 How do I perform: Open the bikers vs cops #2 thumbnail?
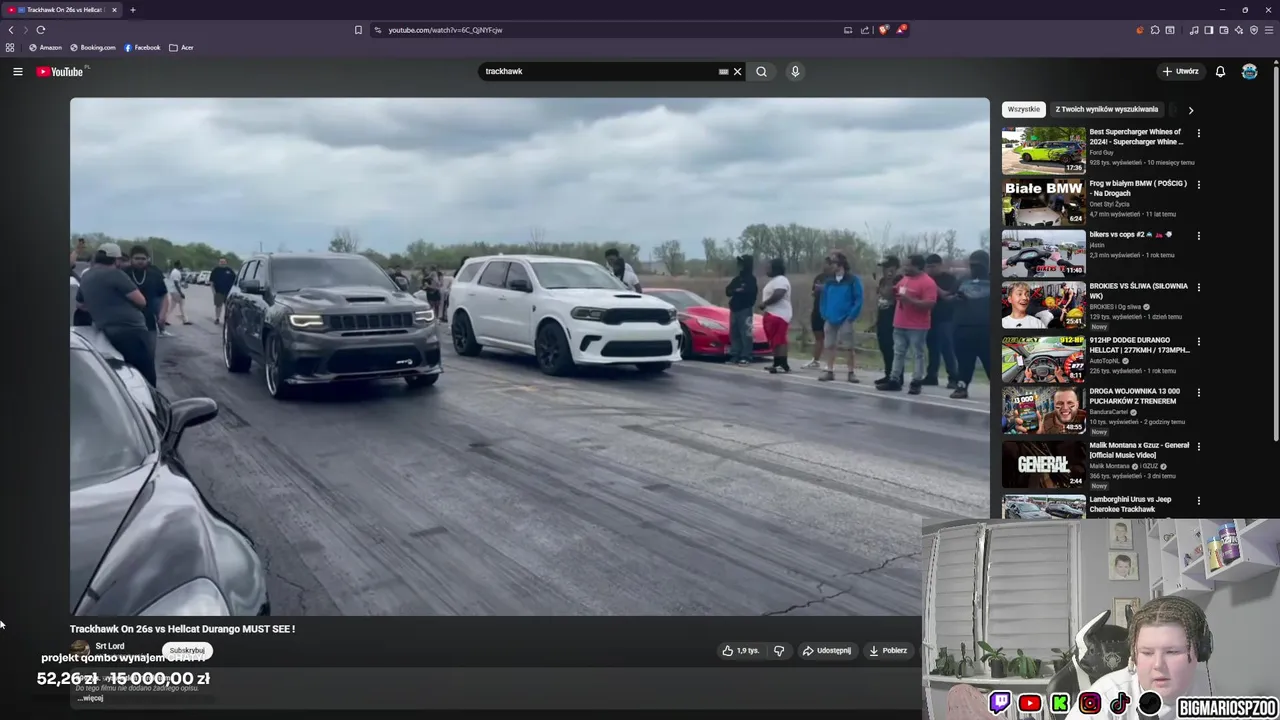click(1043, 253)
